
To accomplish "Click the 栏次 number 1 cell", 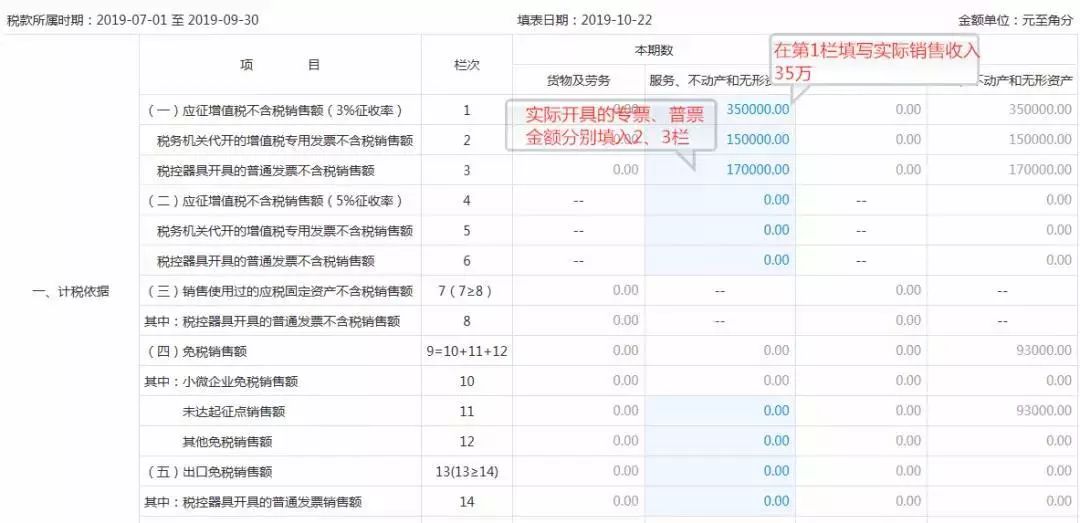I will [466, 110].
